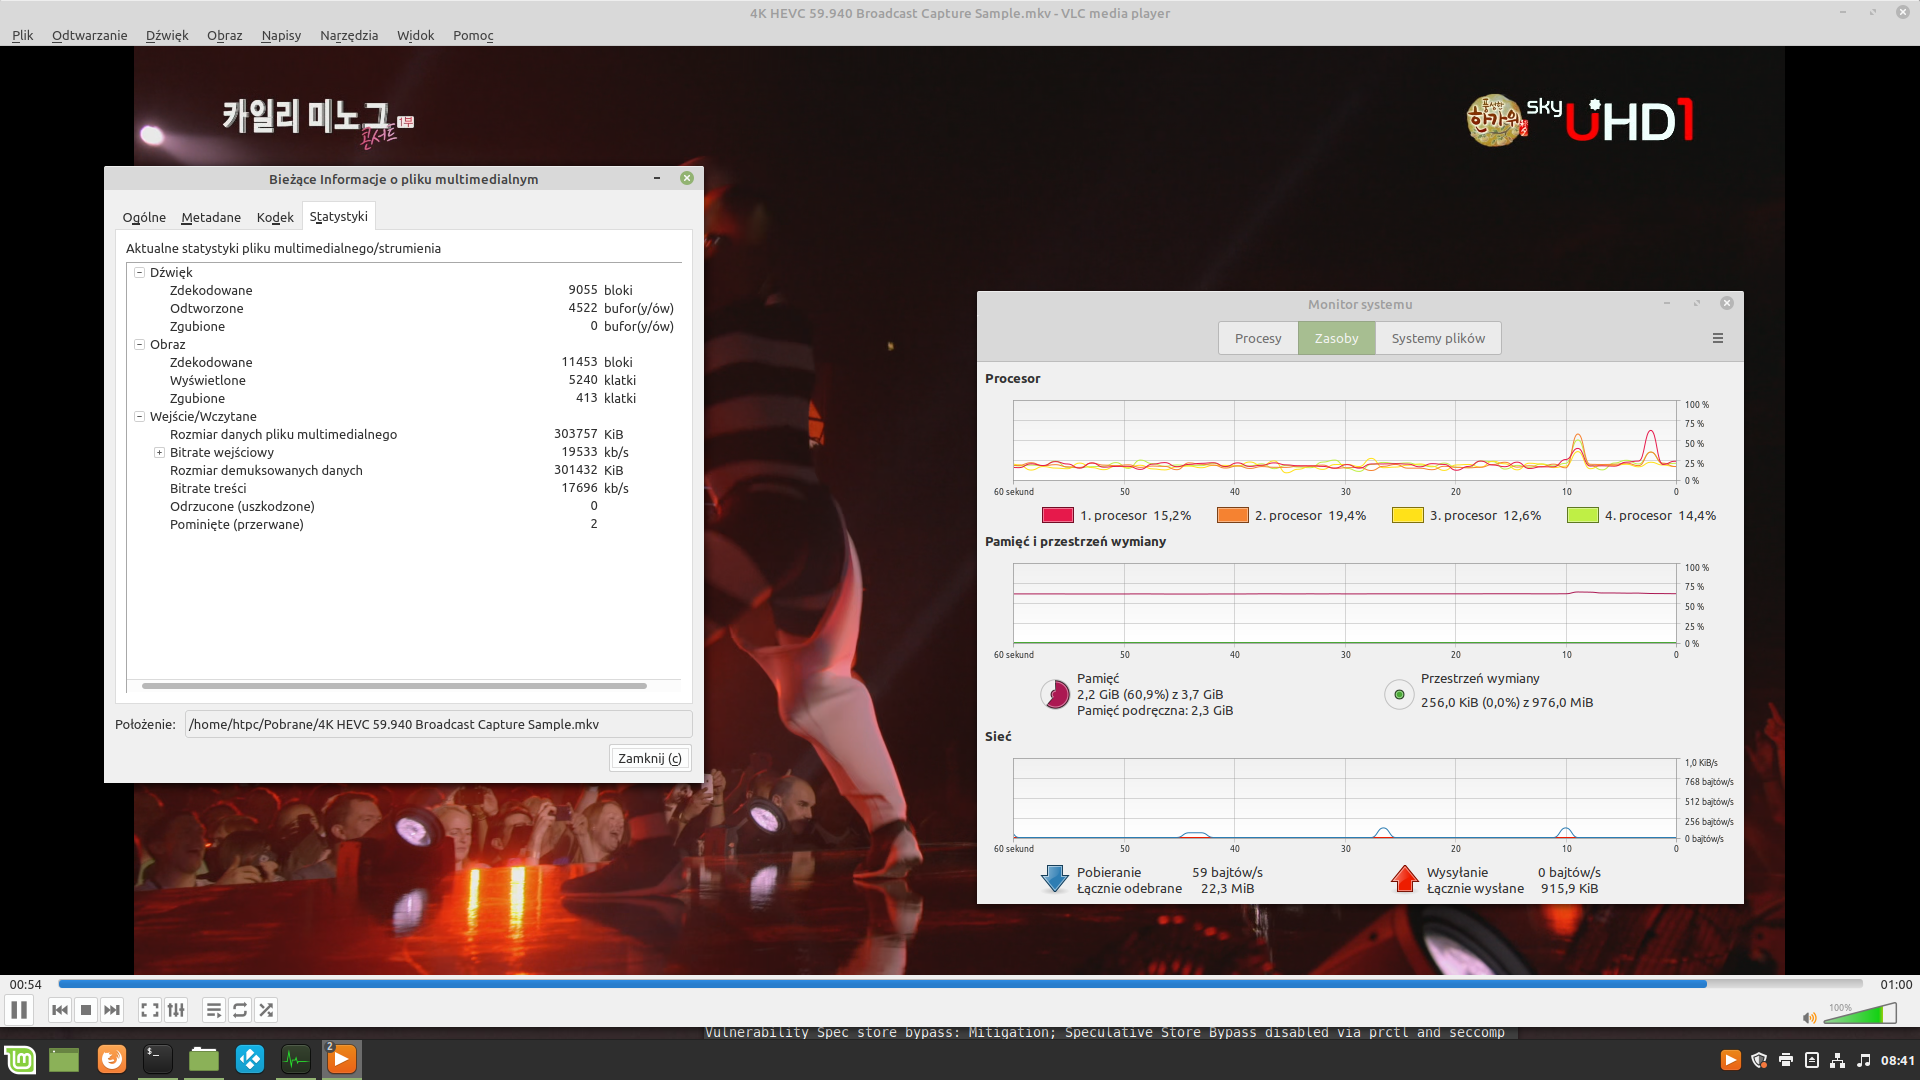Image resolution: width=1920 pixels, height=1080 pixels.
Task: Open Systemy plików tab
Action: pos(1438,338)
